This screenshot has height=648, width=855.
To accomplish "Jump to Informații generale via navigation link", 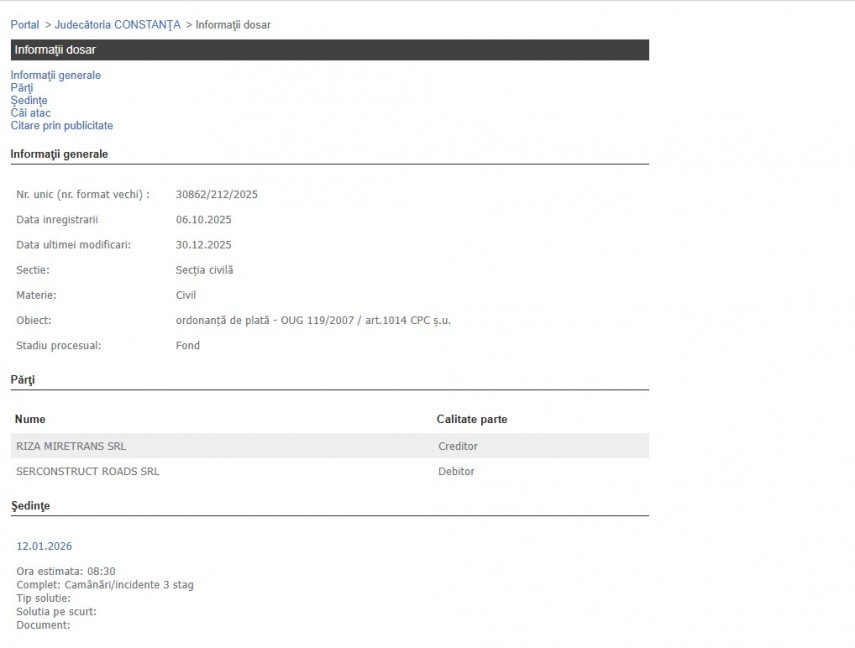I will (55, 75).
